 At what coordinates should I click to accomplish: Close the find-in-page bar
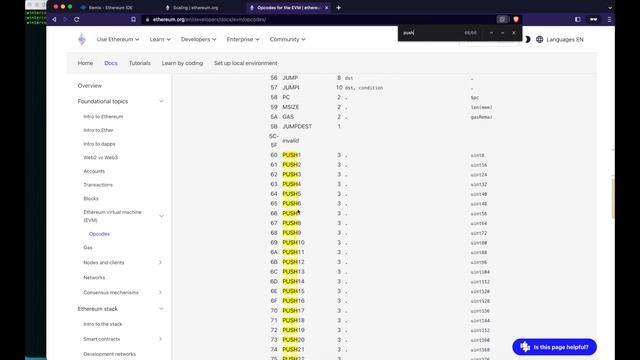tap(513, 33)
